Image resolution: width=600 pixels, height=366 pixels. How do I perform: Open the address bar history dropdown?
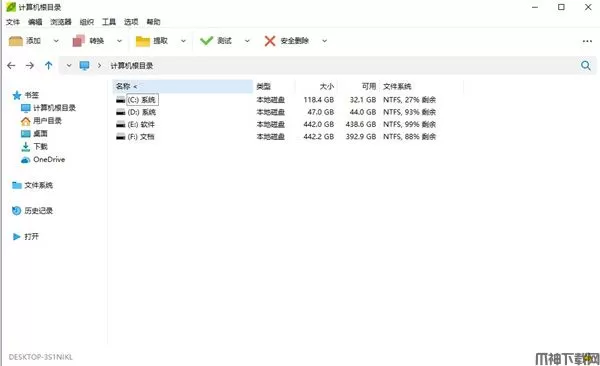point(69,66)
